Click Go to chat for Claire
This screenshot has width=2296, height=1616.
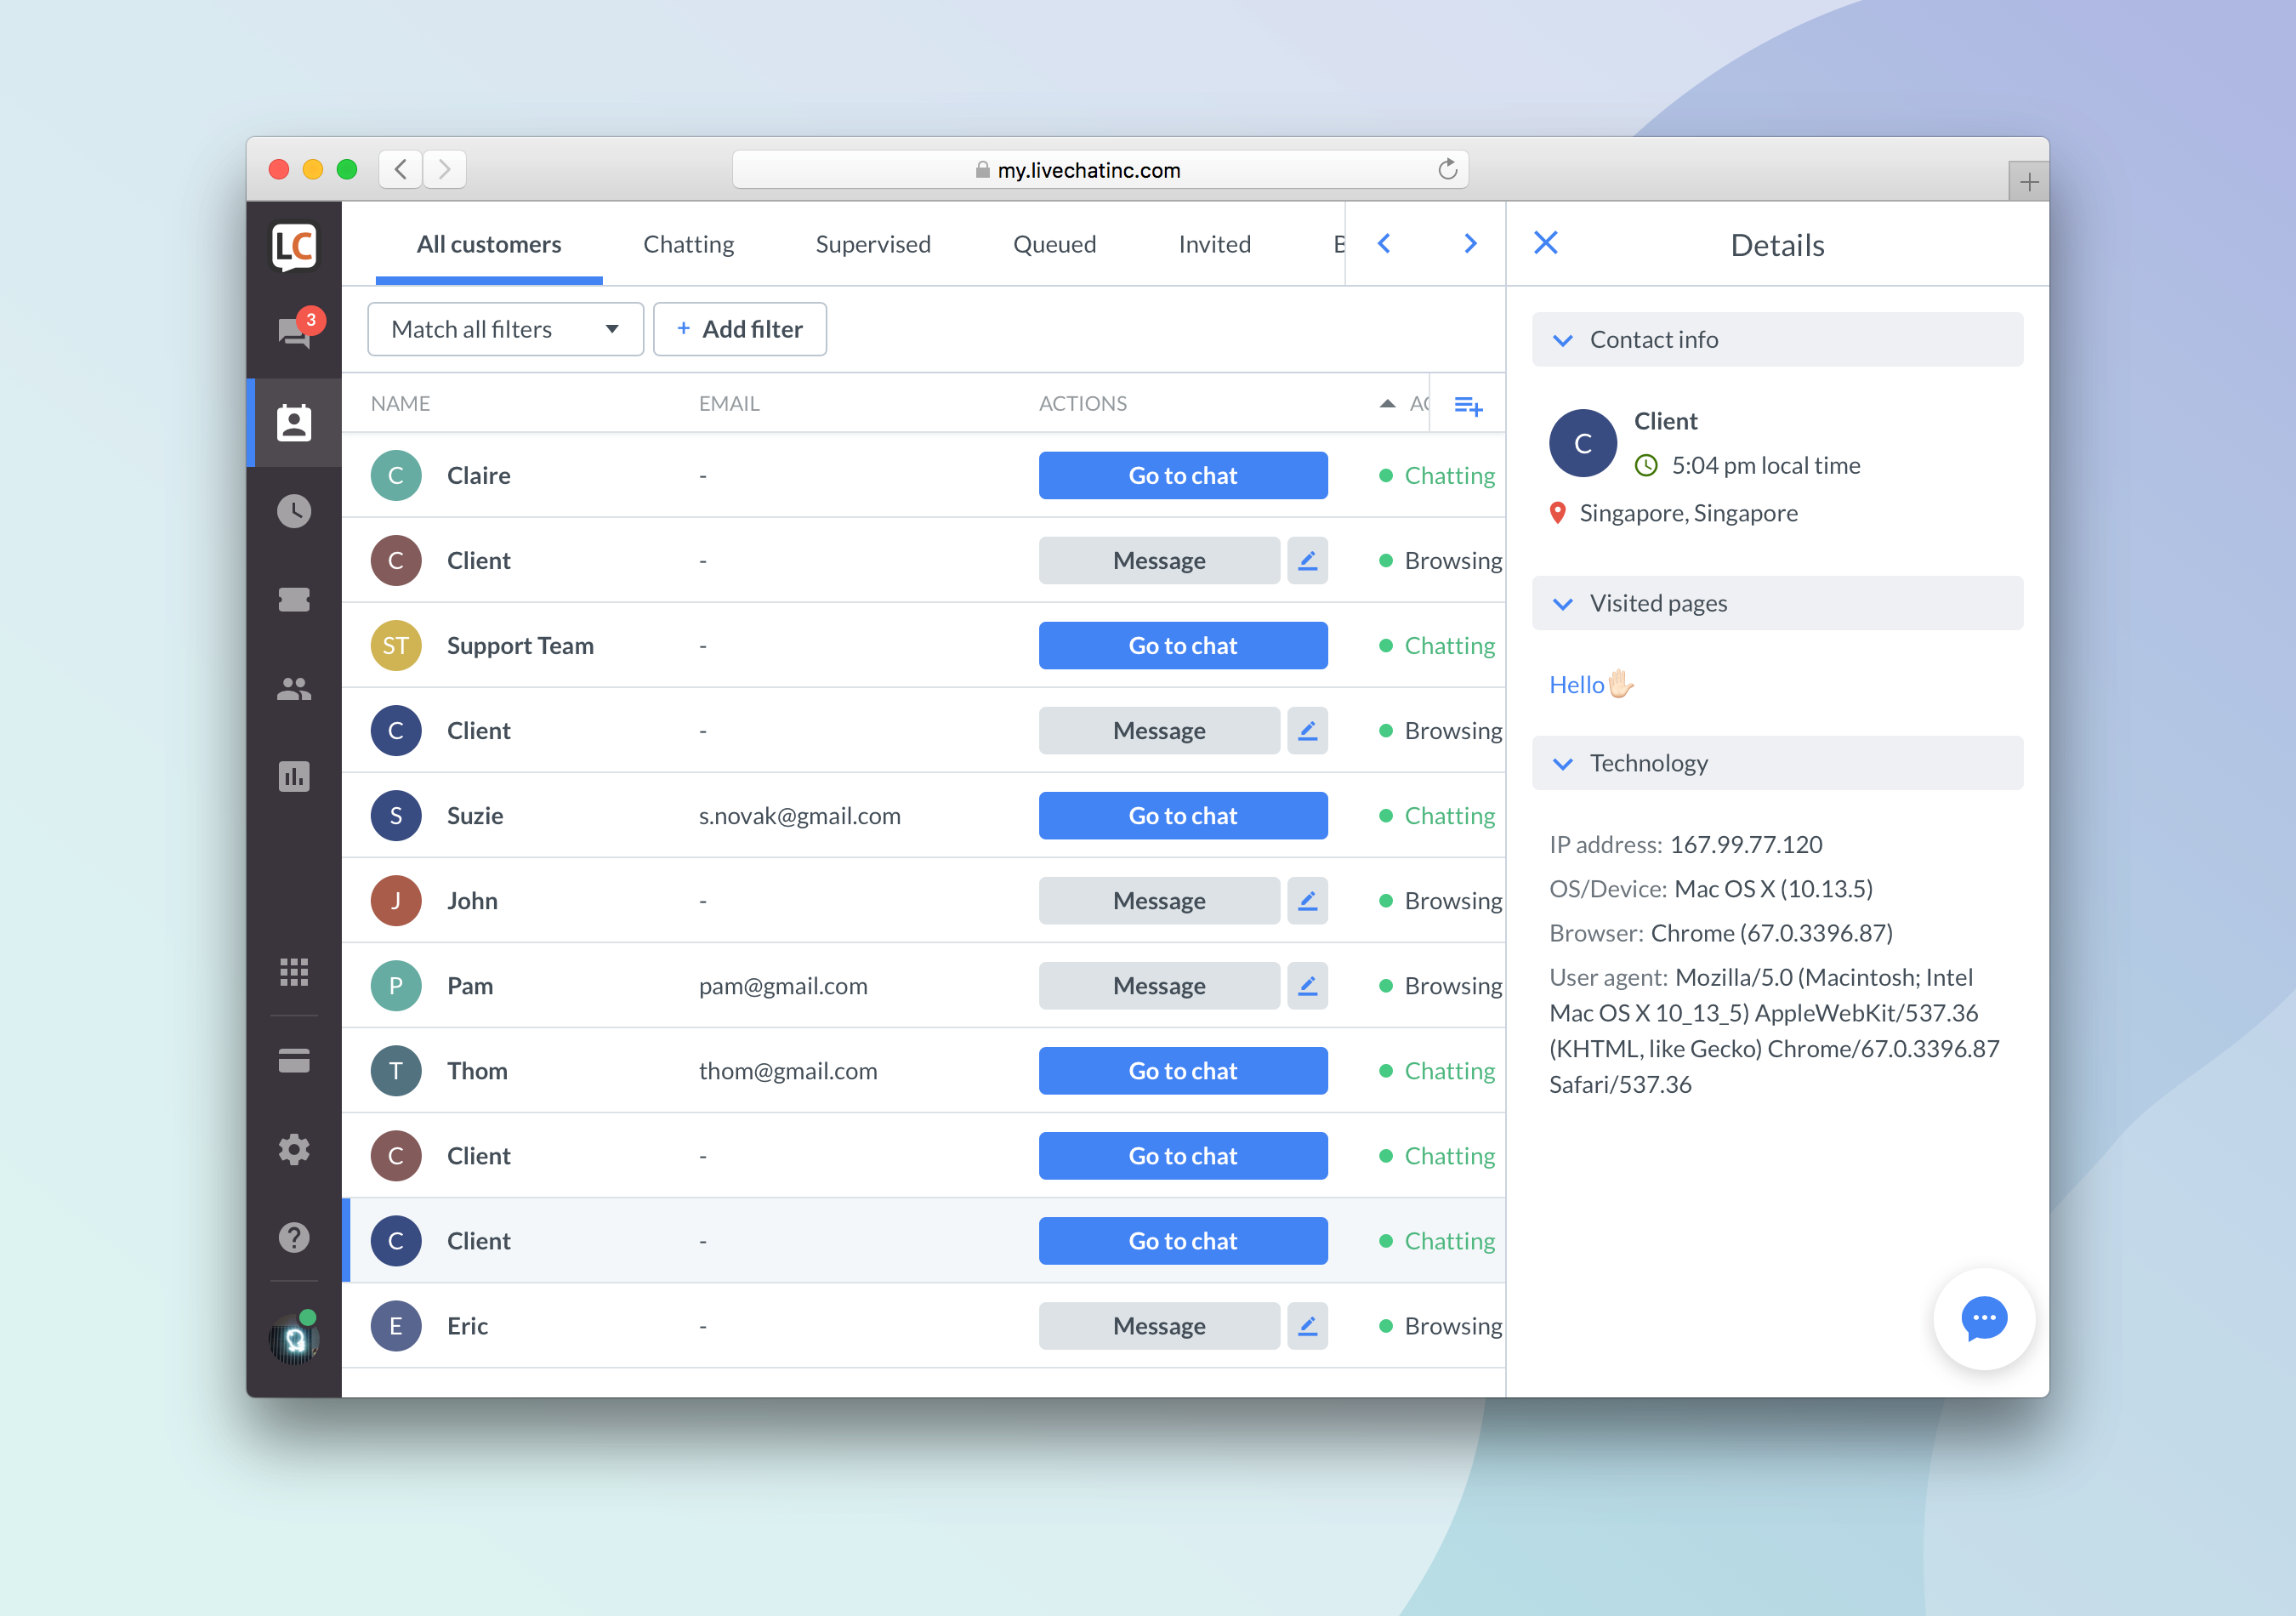point(1182,474)
